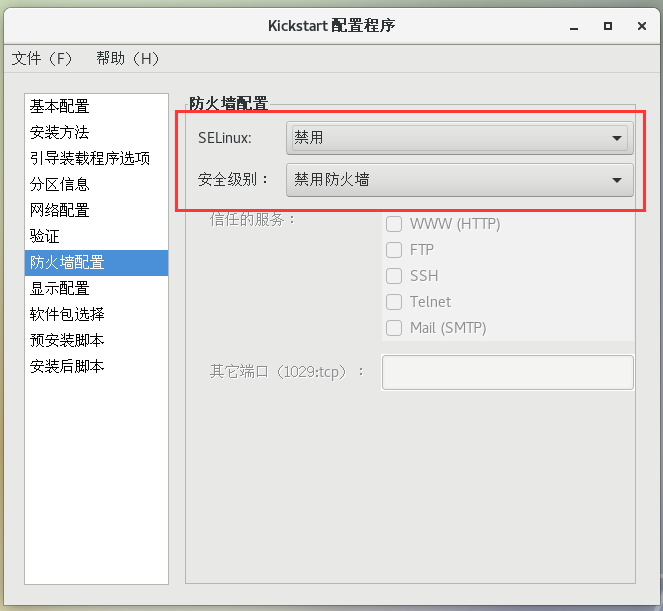
Task: Select 预安装脚本 in the sidebar
Action: (x=96, y=340)
